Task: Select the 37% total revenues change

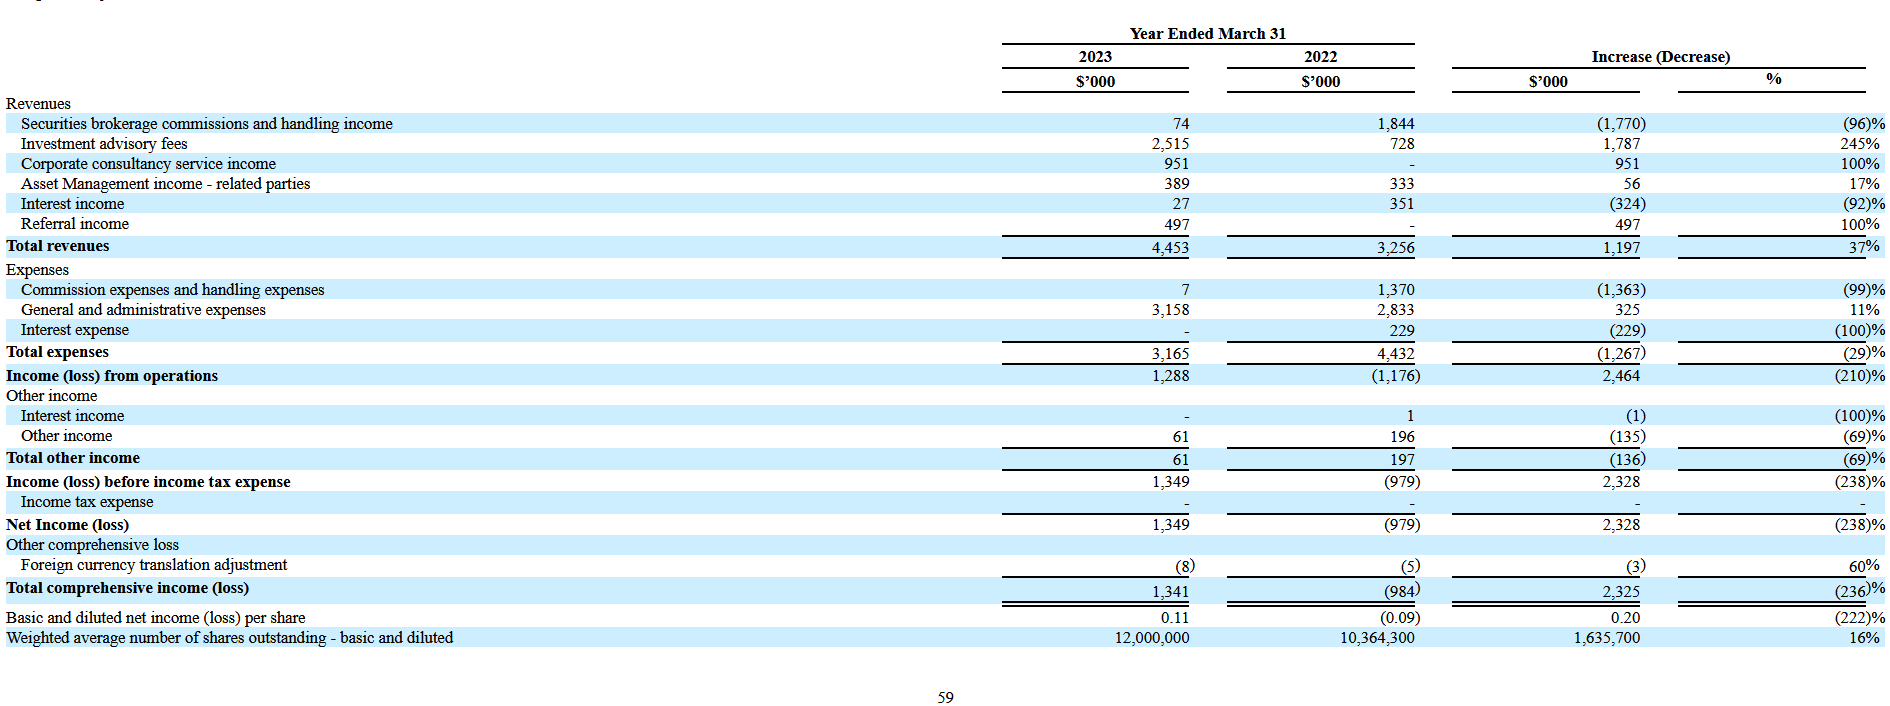Action: 1864,247
